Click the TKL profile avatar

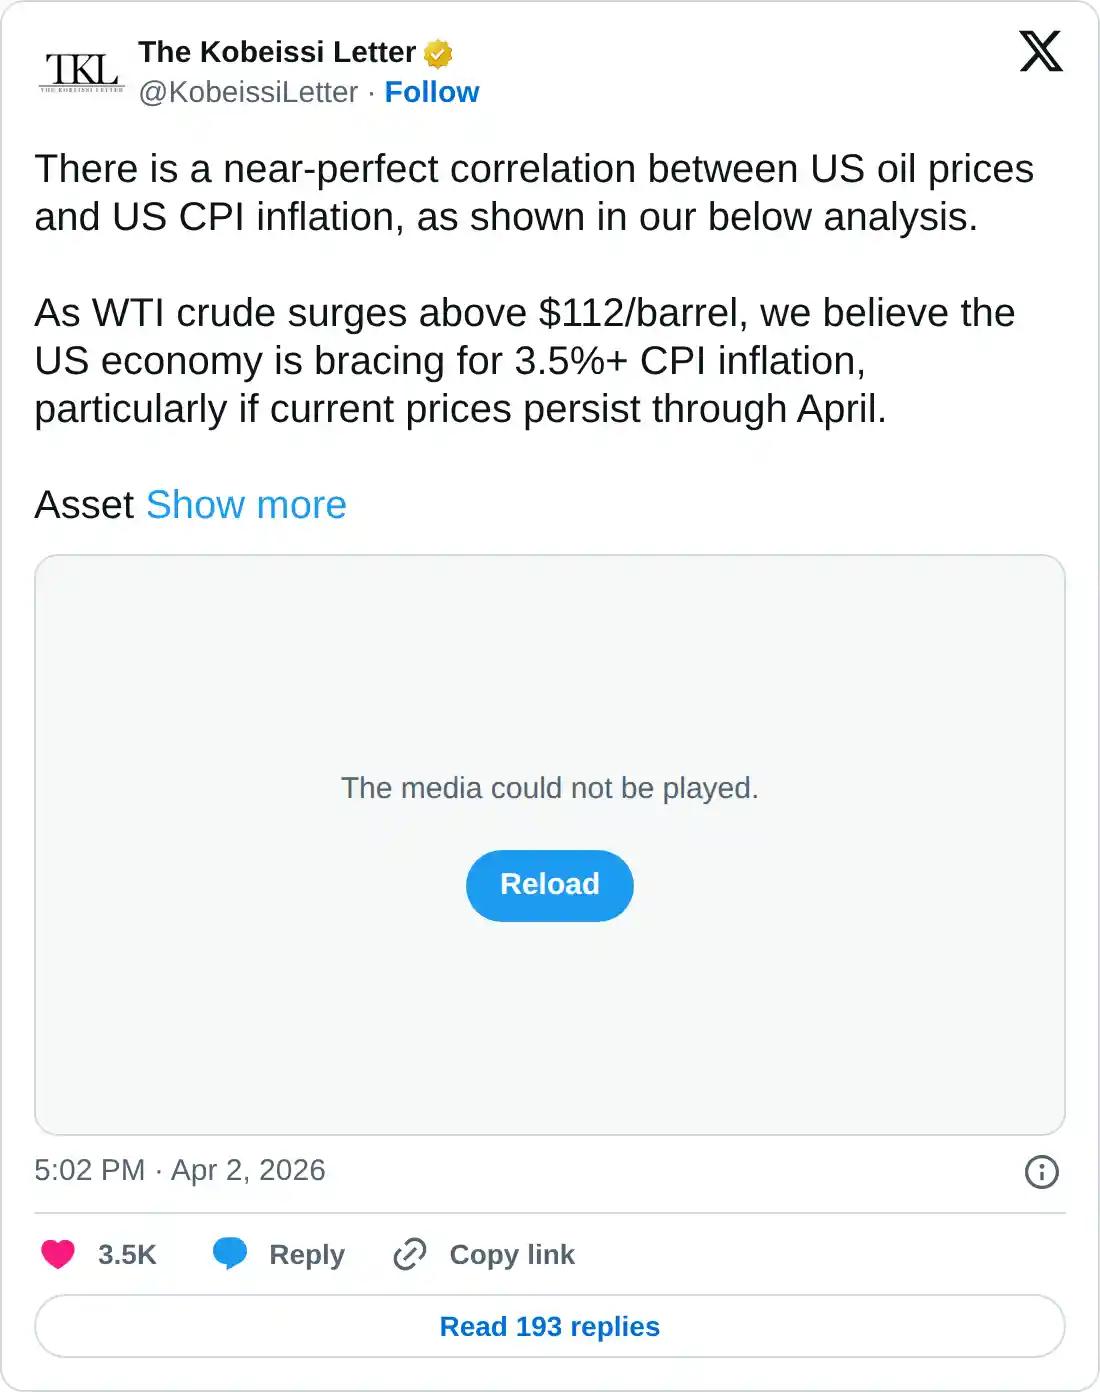coord(82,71)
